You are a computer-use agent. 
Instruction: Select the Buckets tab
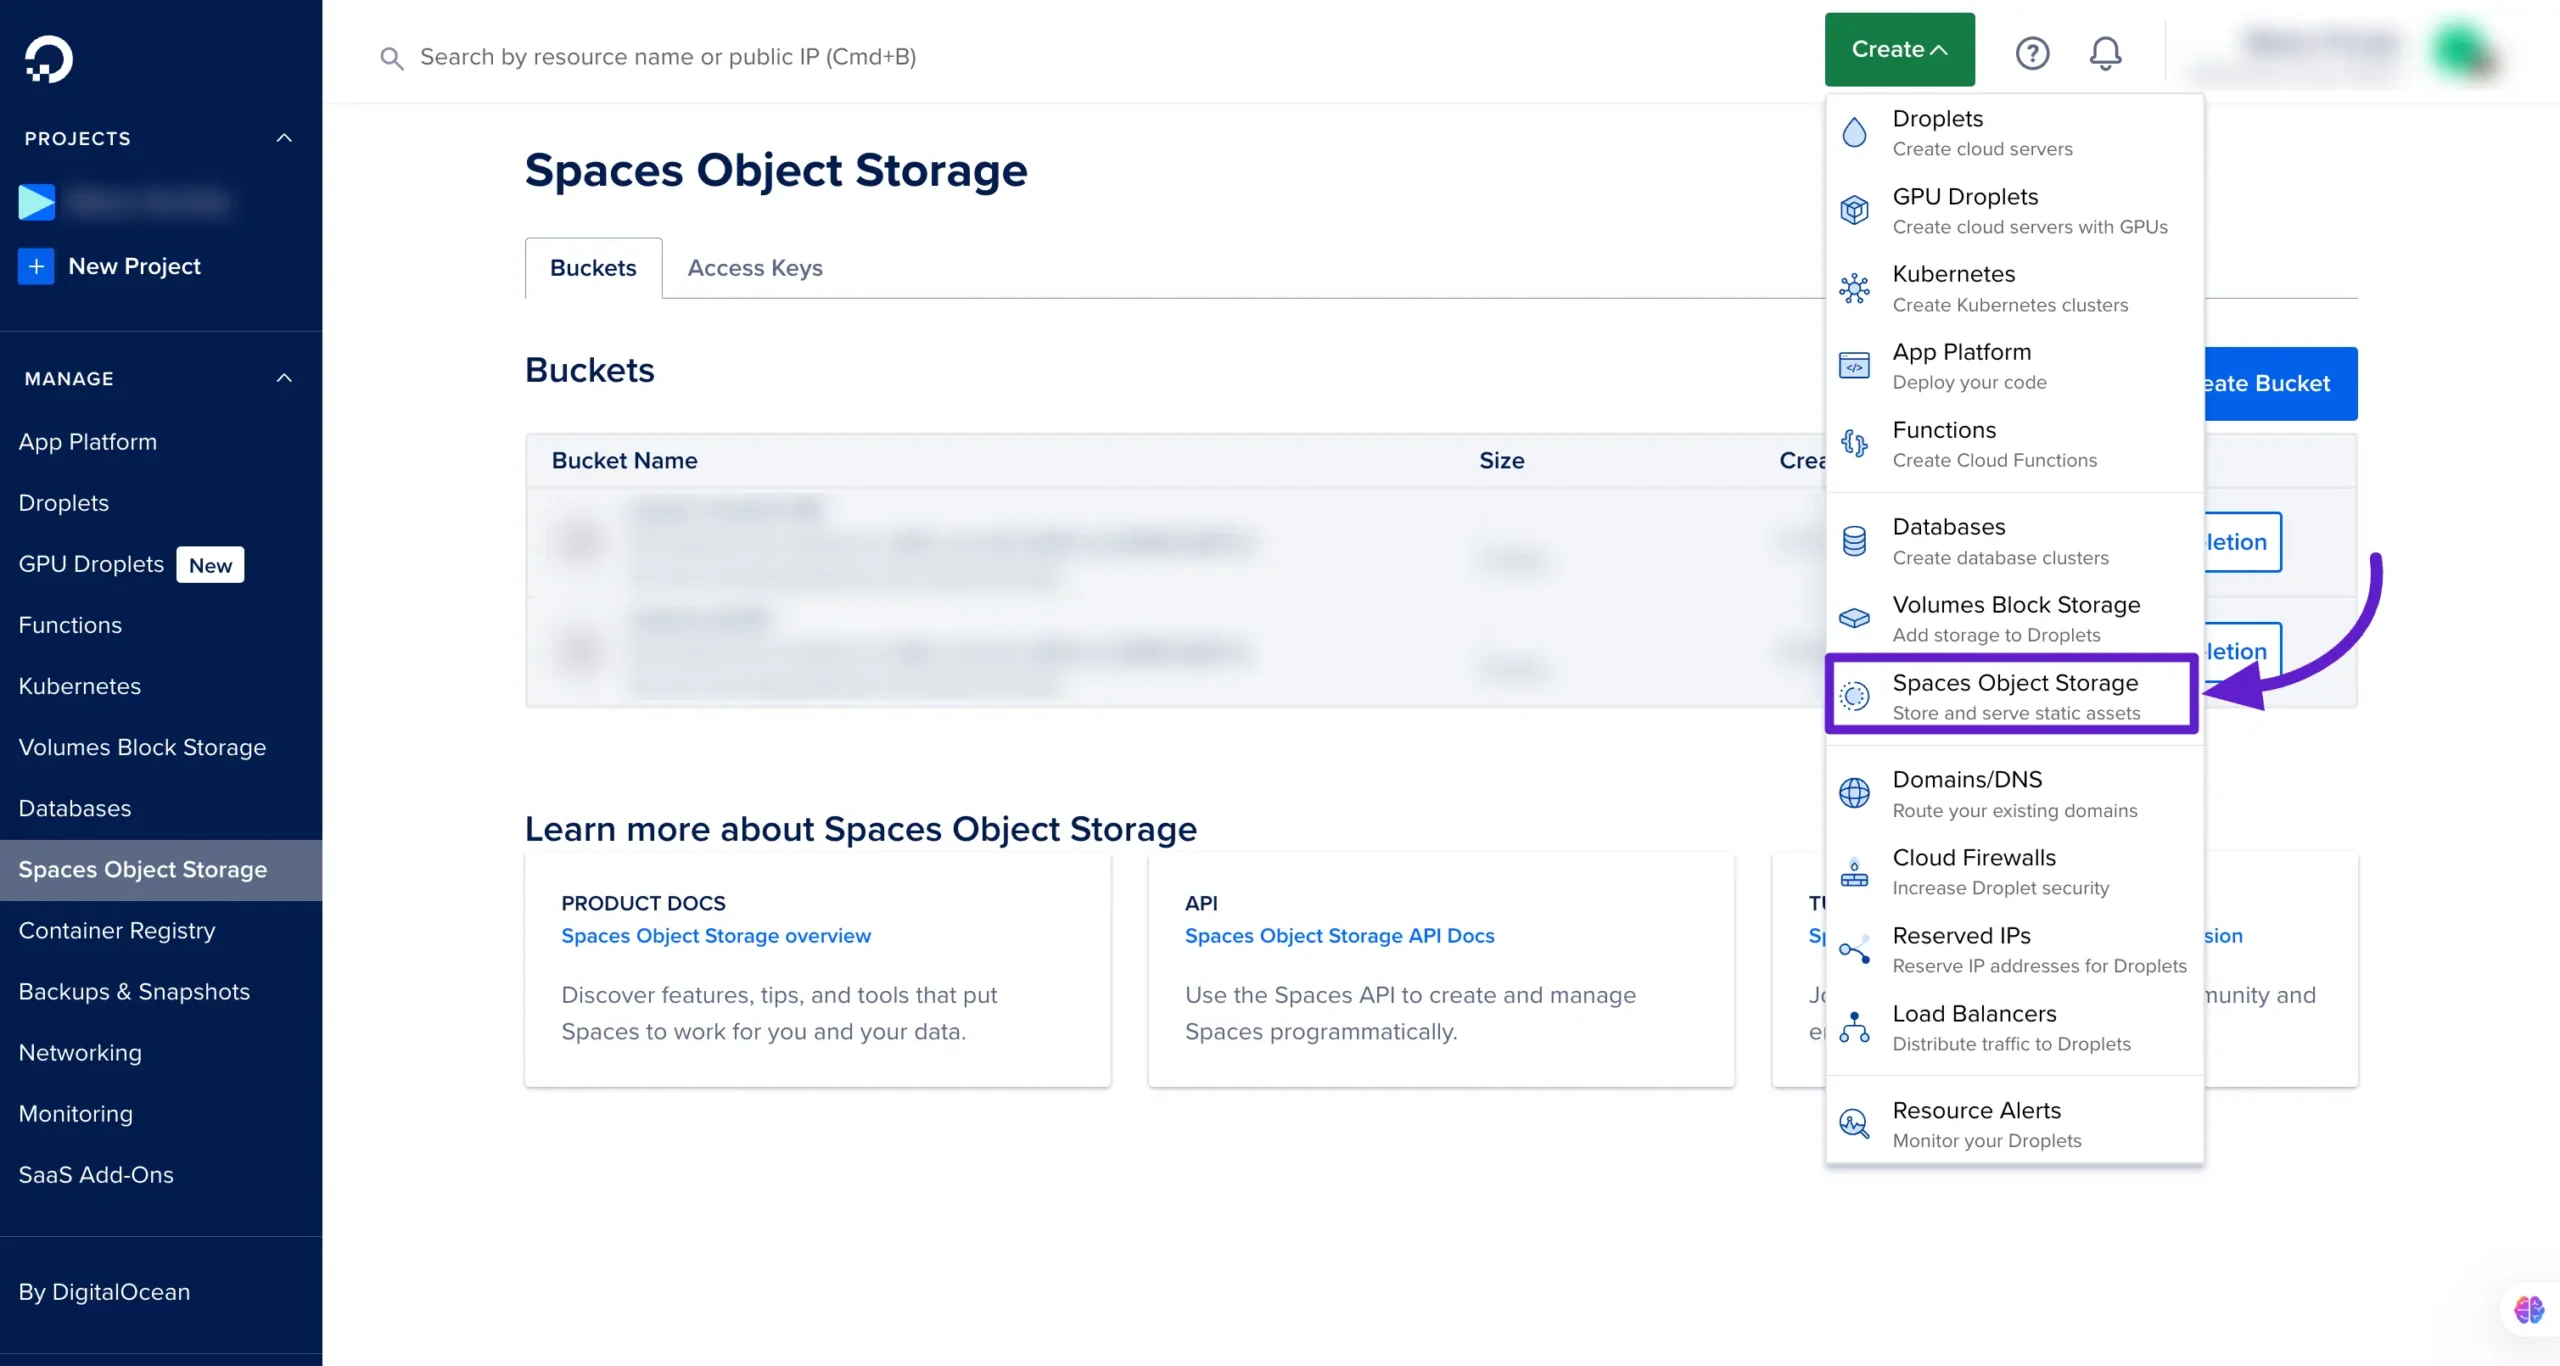click(593, 267)
